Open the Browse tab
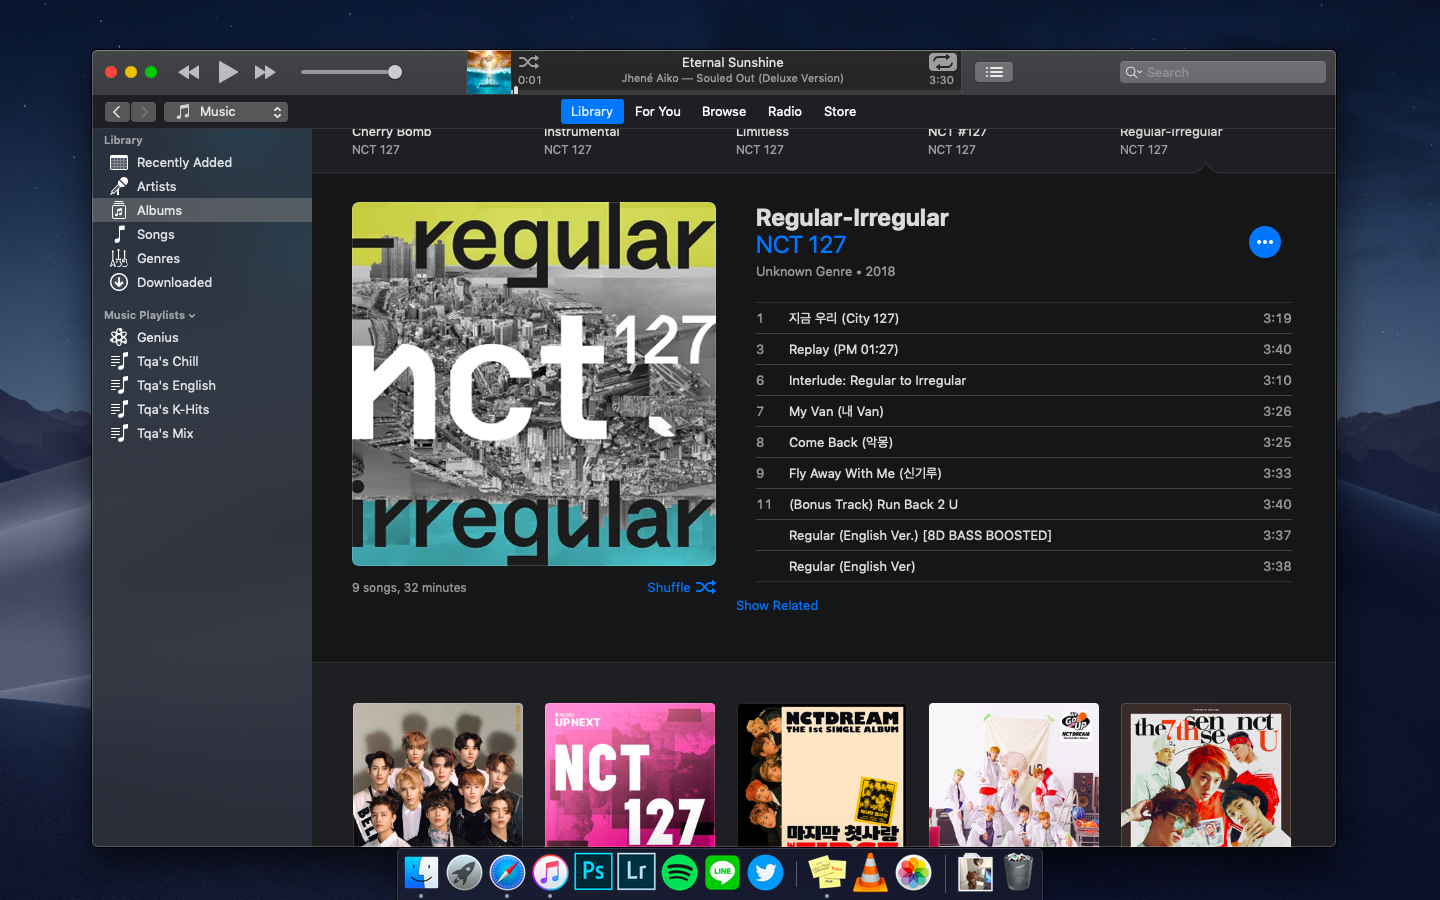This screenshot has height=900, width=1440. [x=724, y=112]
